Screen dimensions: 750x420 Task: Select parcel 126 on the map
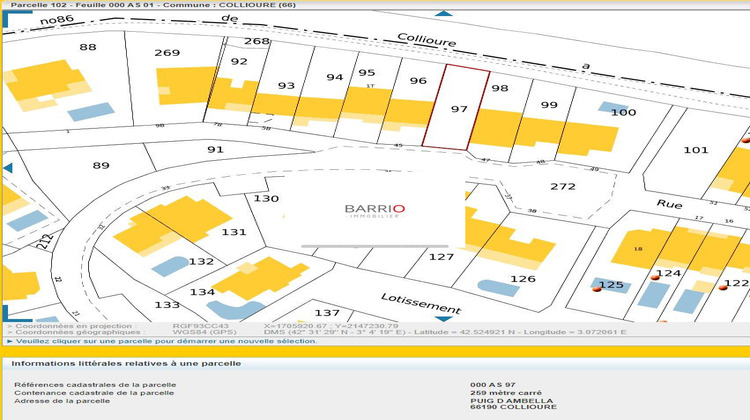pos(523,279)
